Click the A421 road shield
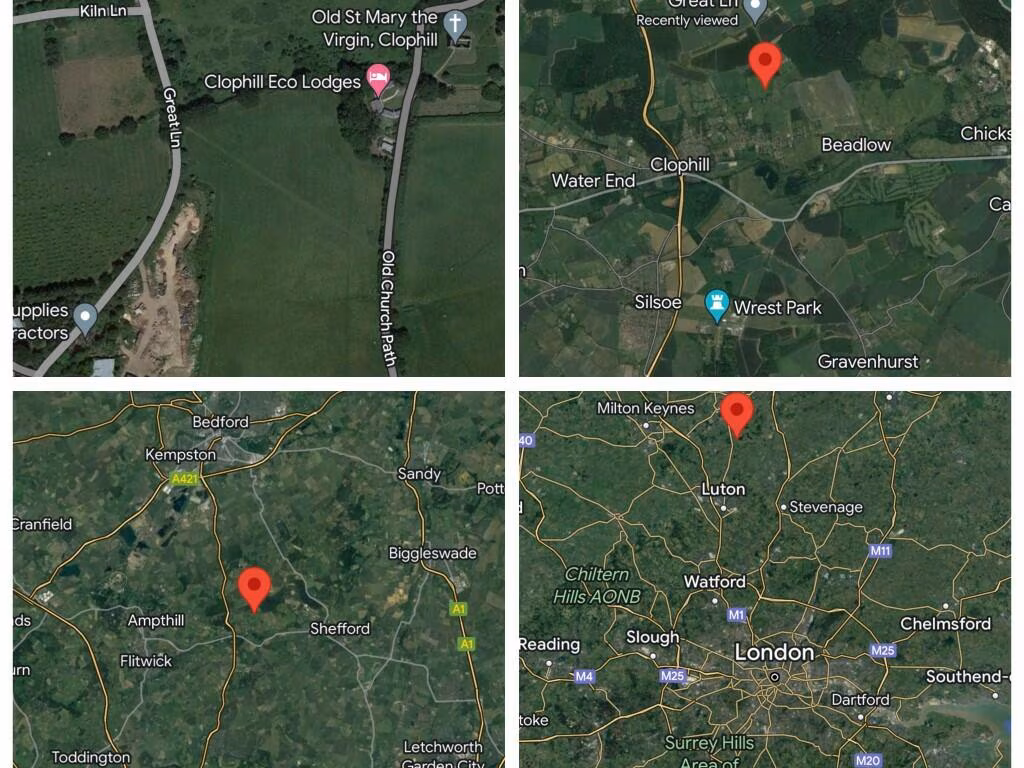The width and height of the screenshot is (1024, 768). point(184,479)
